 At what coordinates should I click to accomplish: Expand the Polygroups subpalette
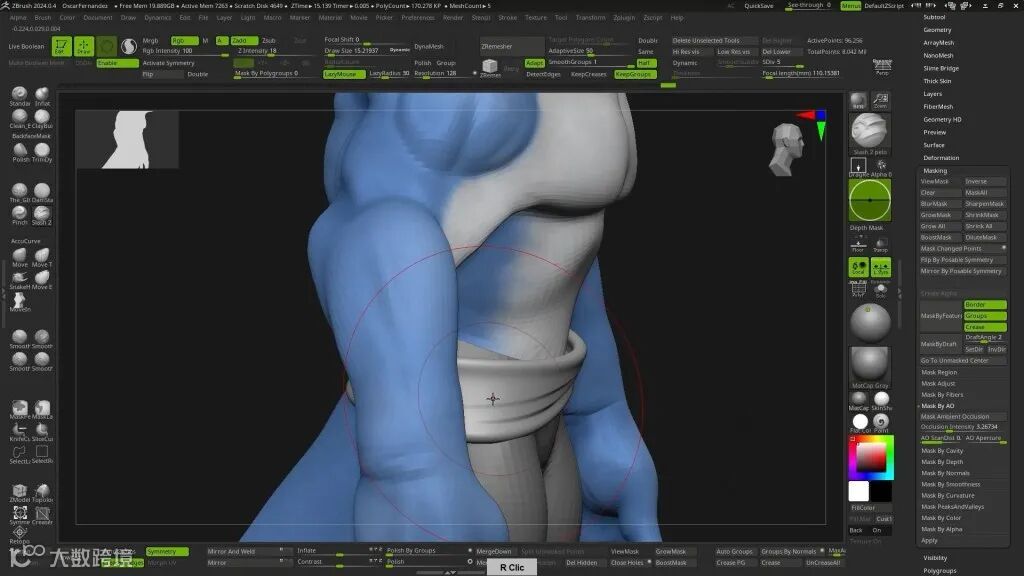940,571
